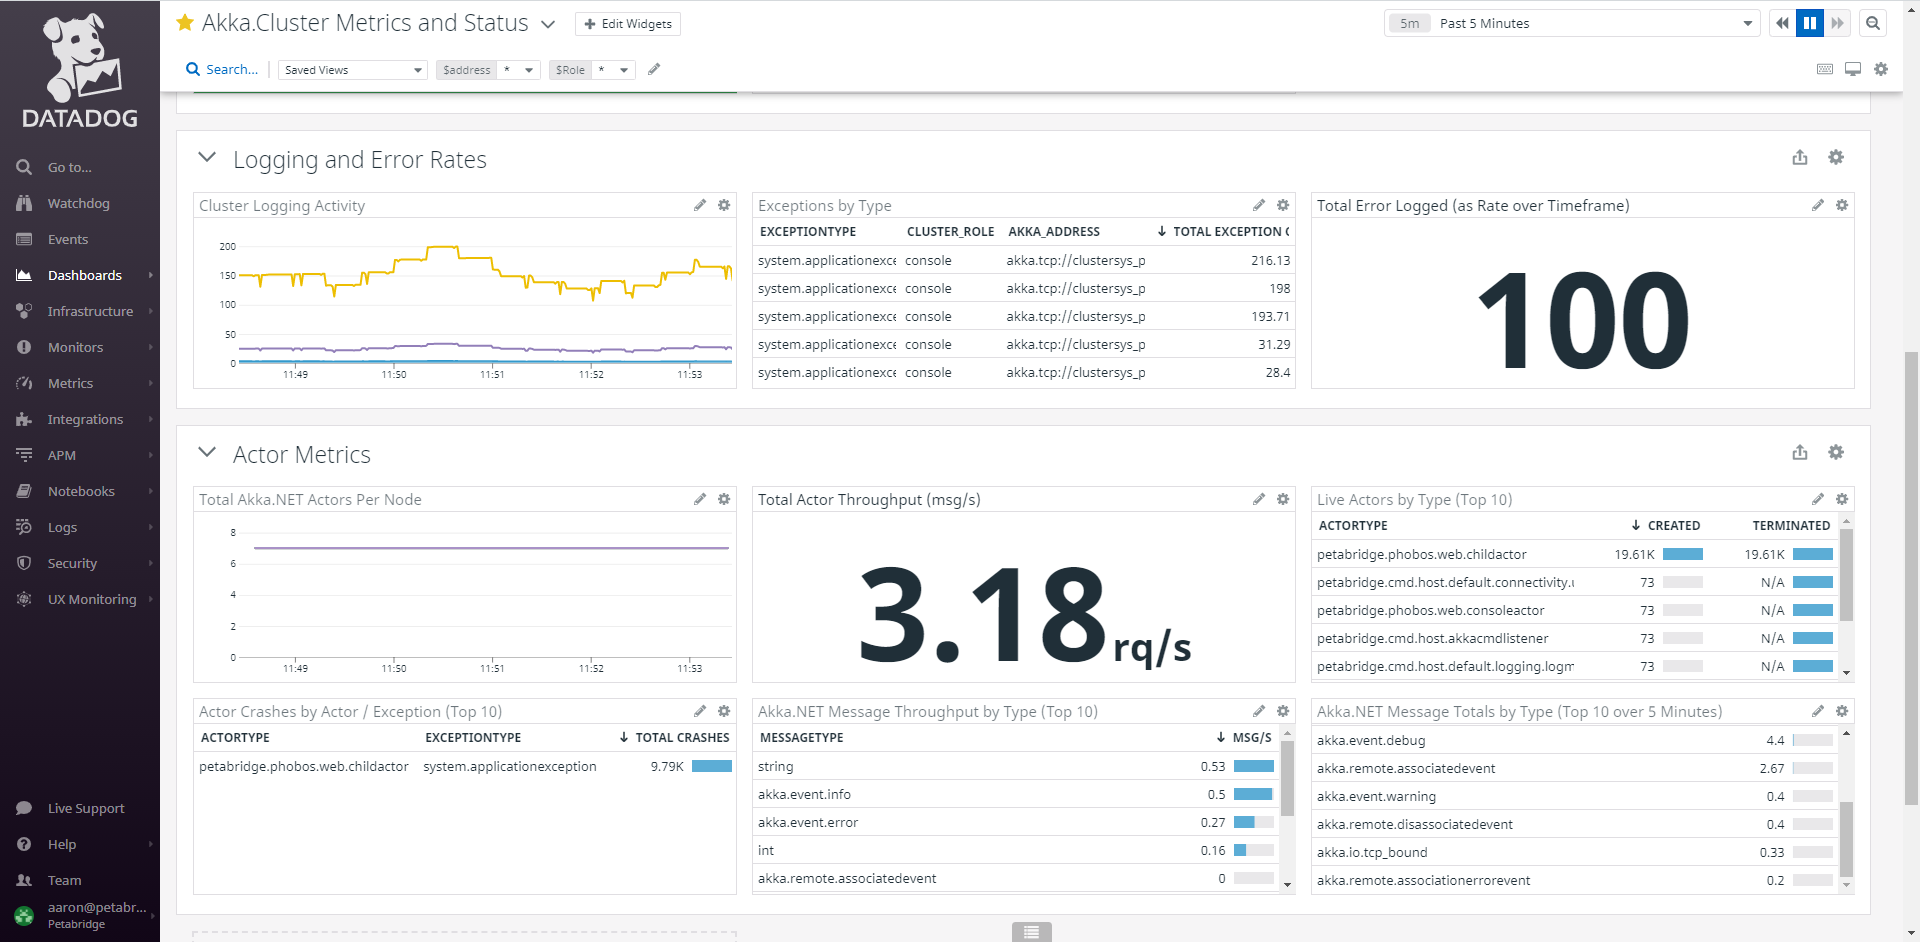Pause live dashboard updates
1920x942 pixels.
point(1810,23)
